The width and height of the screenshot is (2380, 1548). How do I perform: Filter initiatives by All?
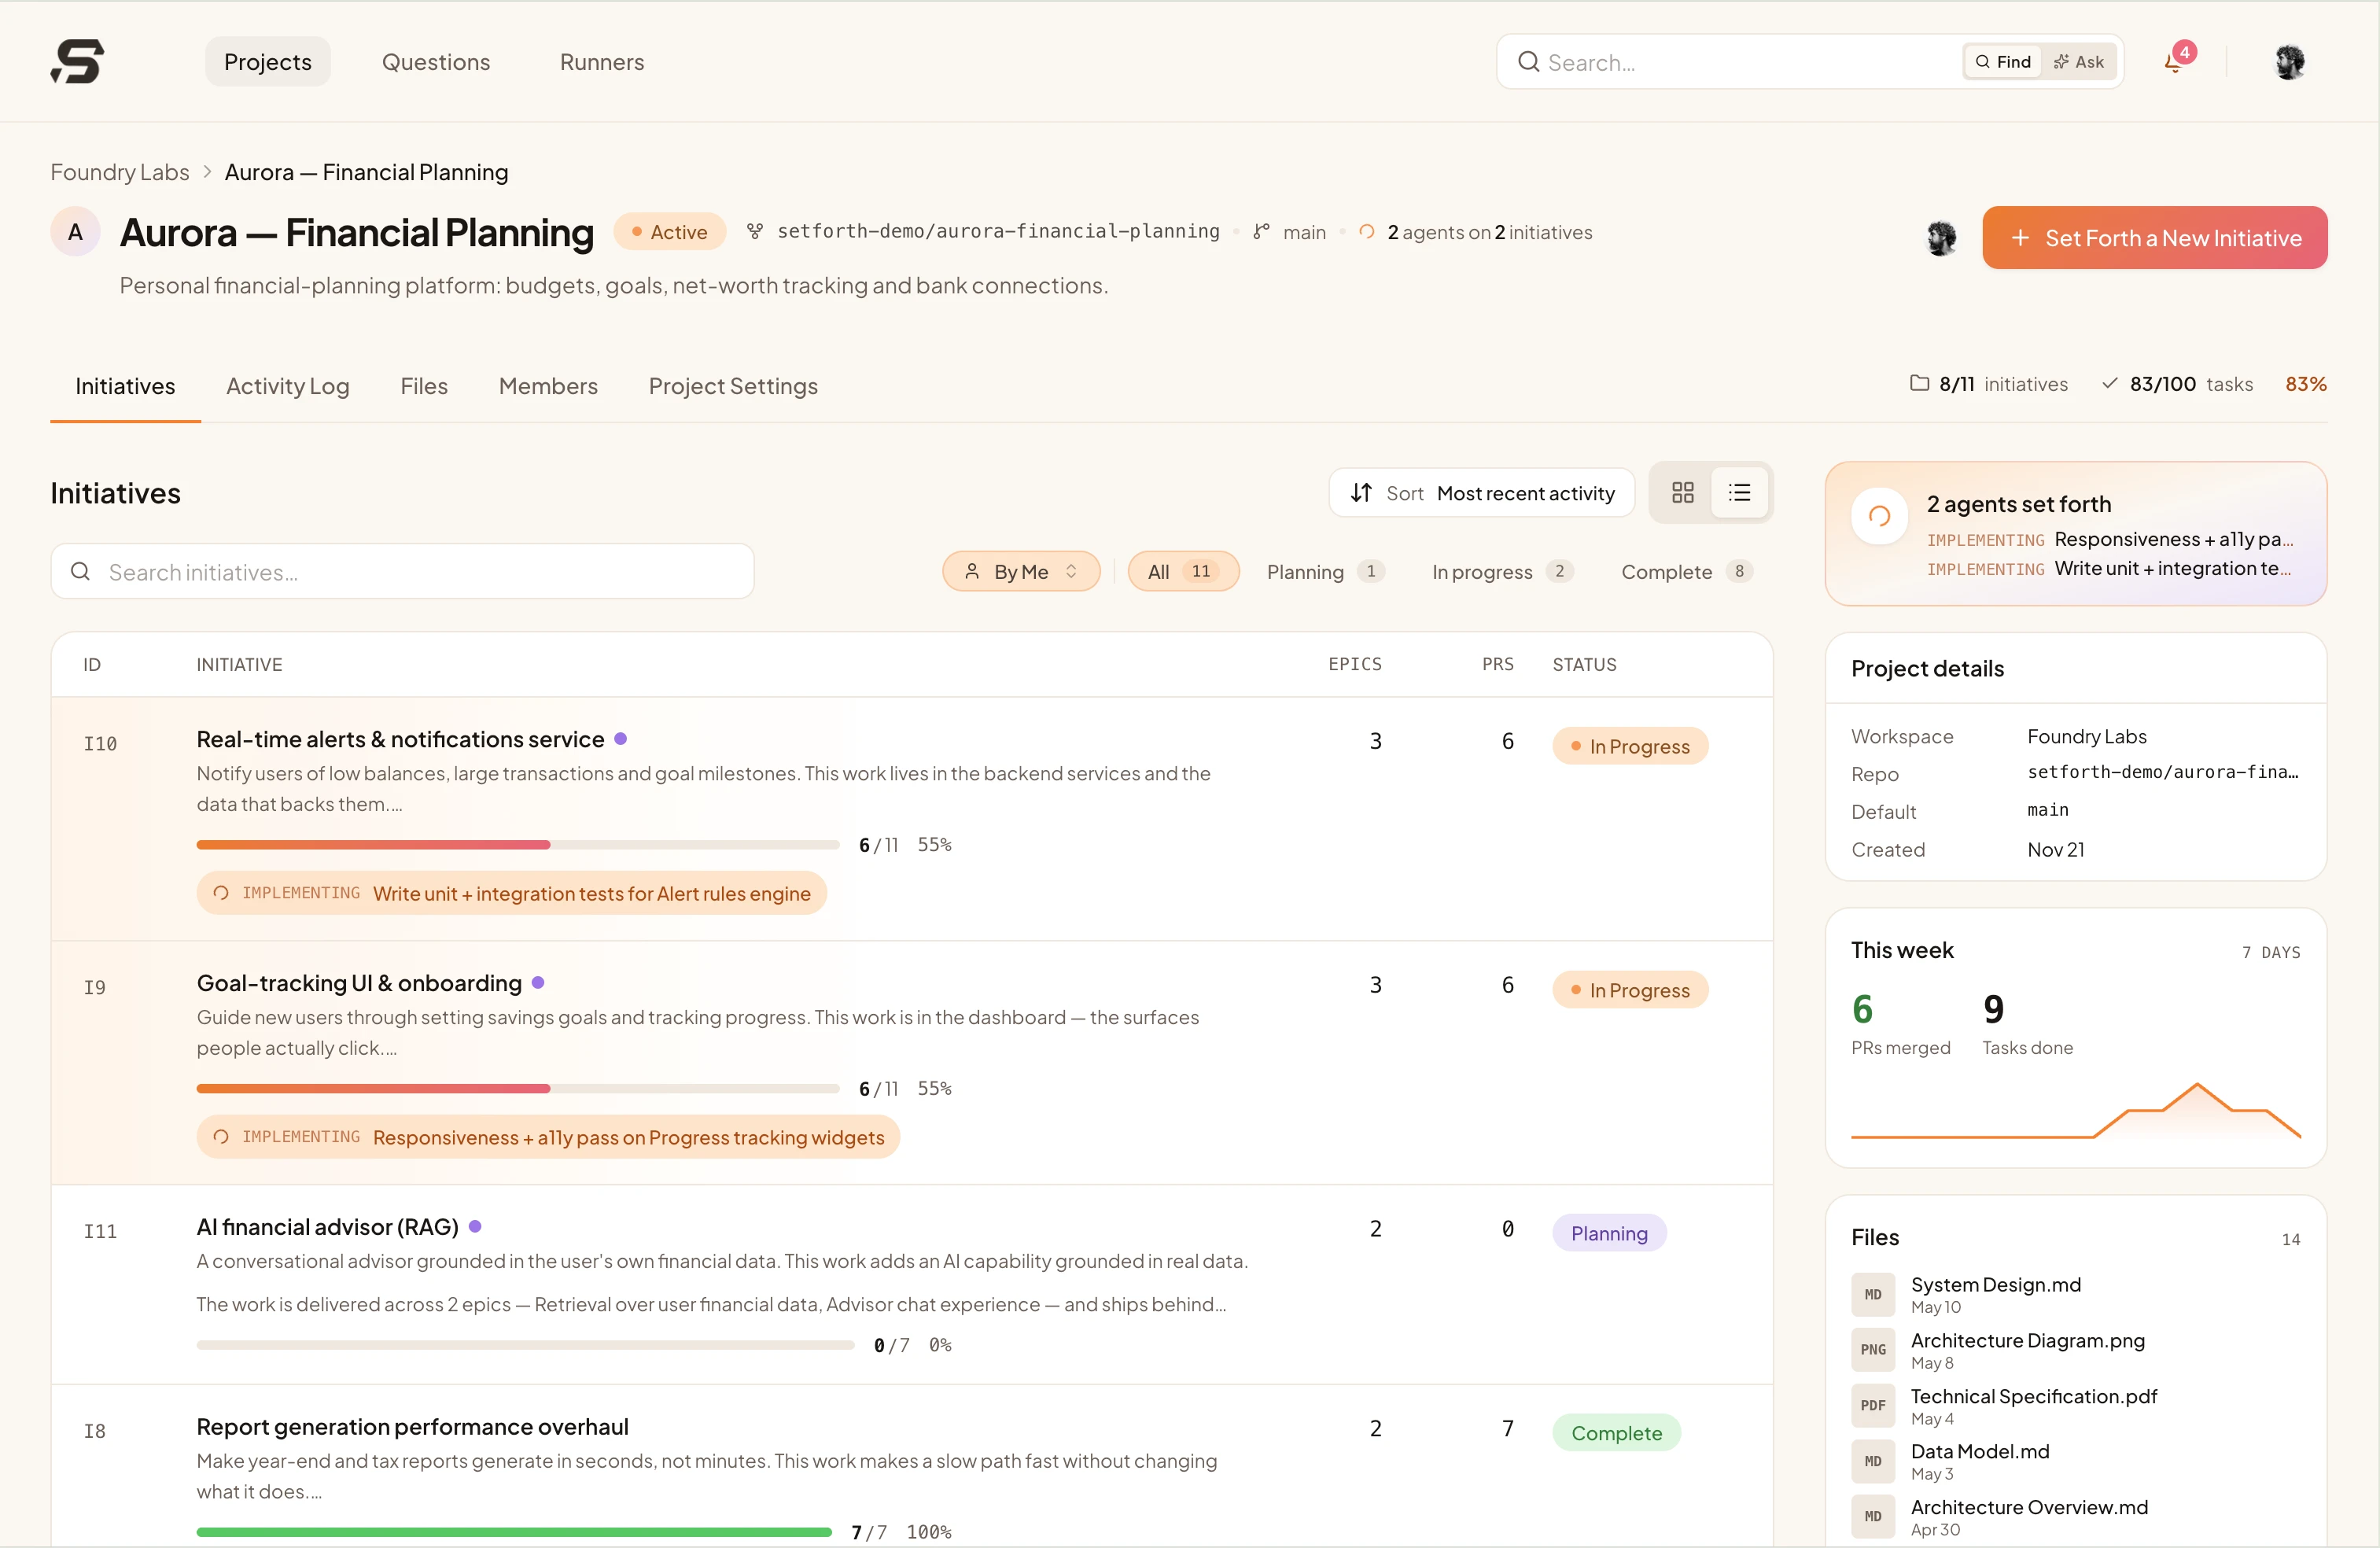1183,571
